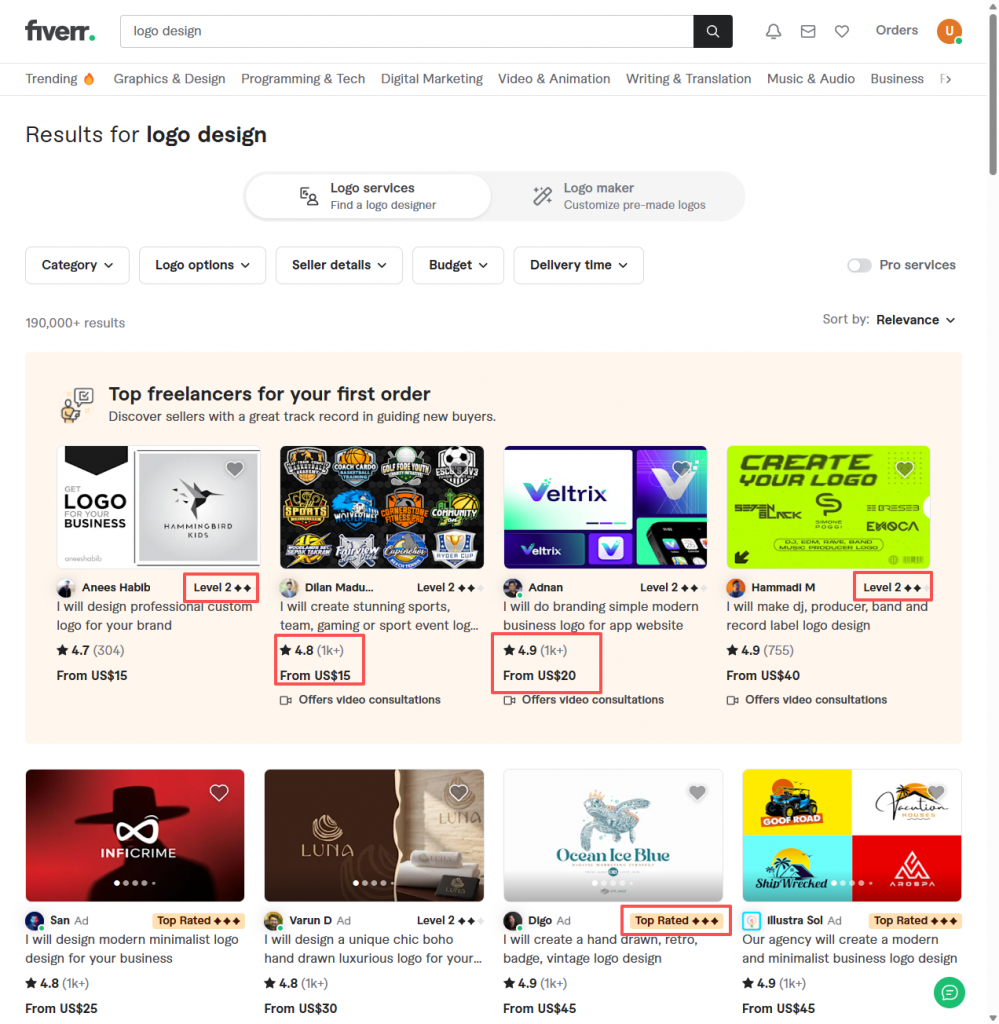Click the Fiverr logo
Viewport: 999px width, 1024px height.
click(x=60, y=31)
